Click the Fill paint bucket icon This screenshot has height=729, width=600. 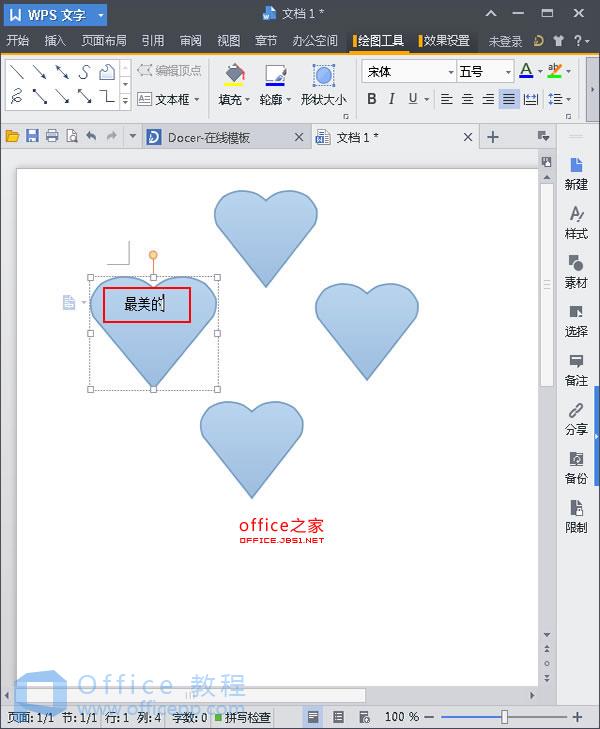click(x=234, y=75)
